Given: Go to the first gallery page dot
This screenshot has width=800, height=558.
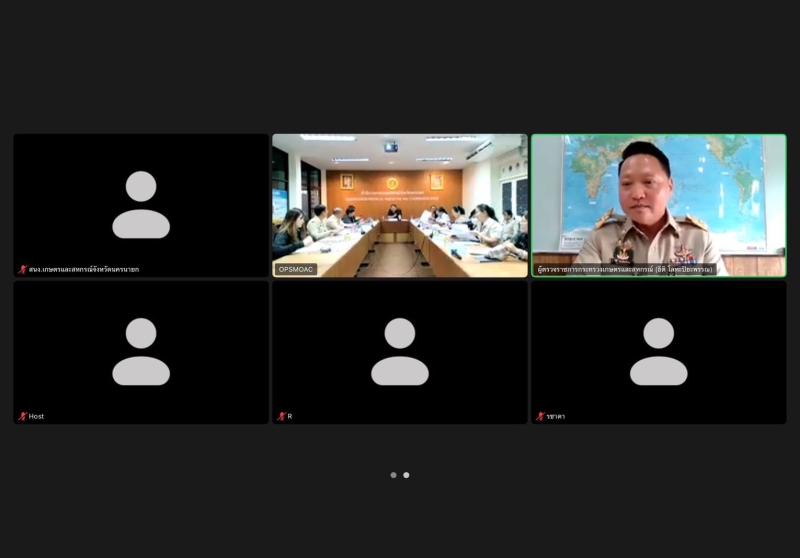Looking at the screenshot, I should pyautogui.click(x=393, y=475).
